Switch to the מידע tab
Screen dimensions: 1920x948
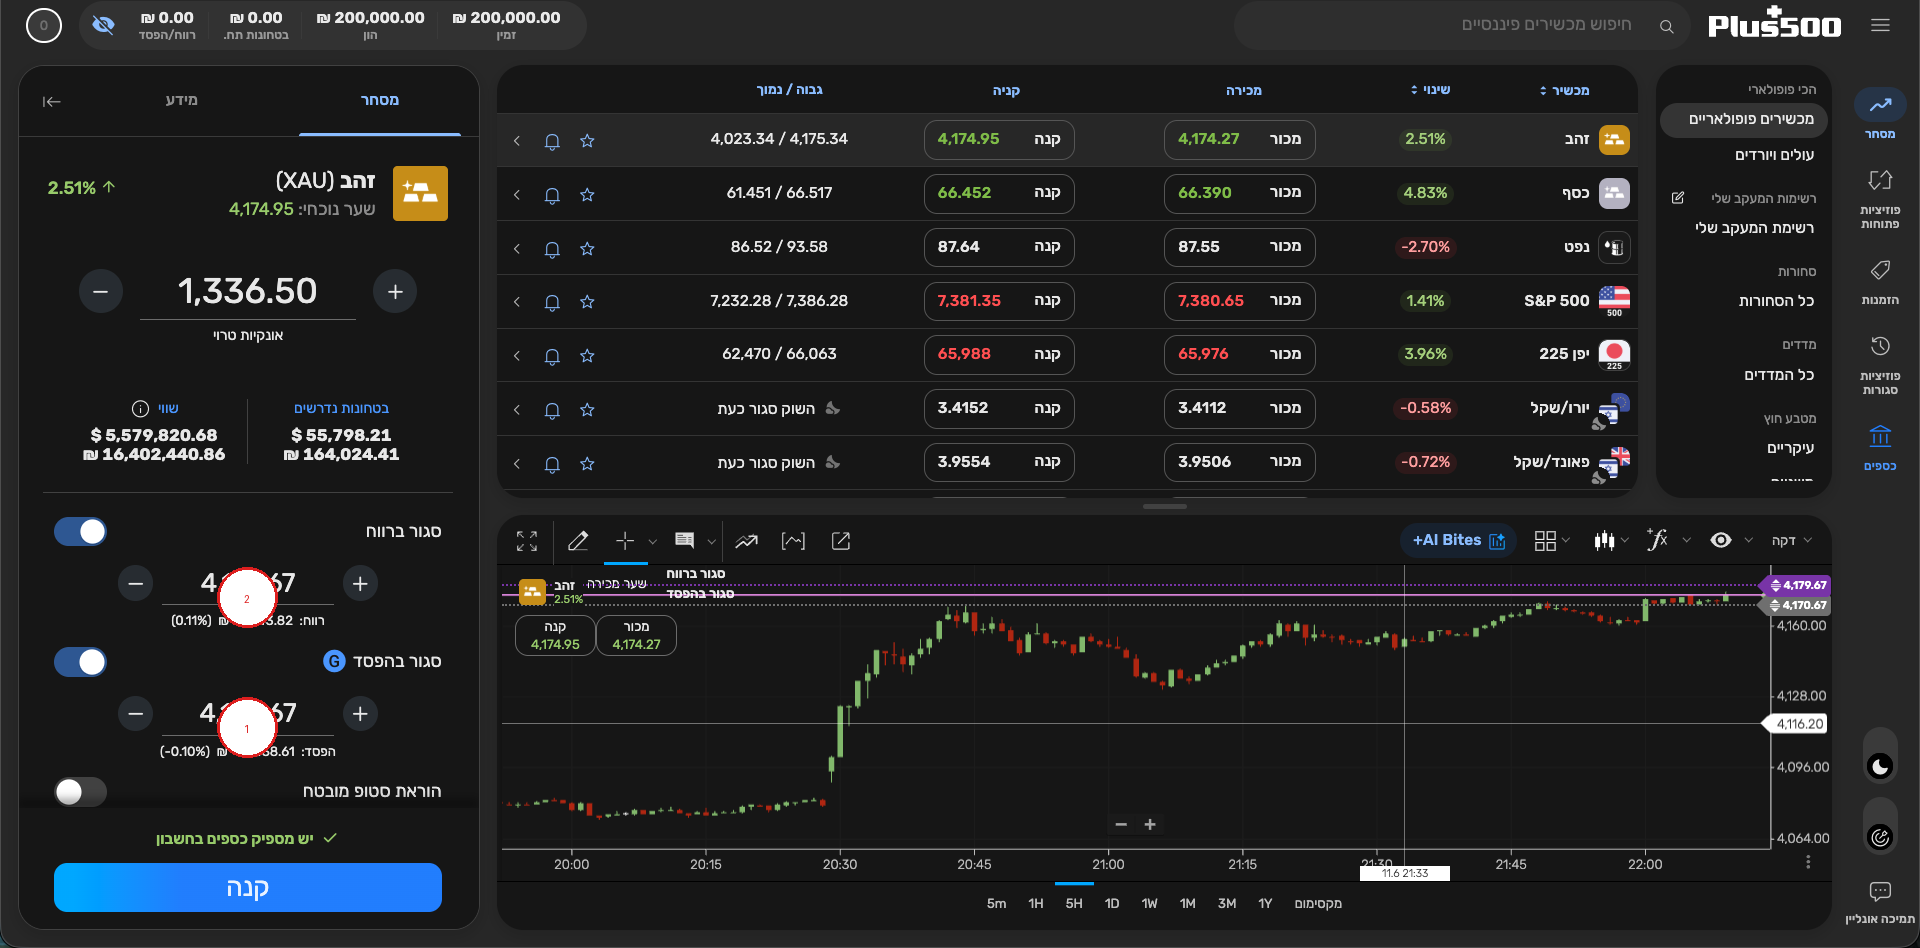point(182,100)
